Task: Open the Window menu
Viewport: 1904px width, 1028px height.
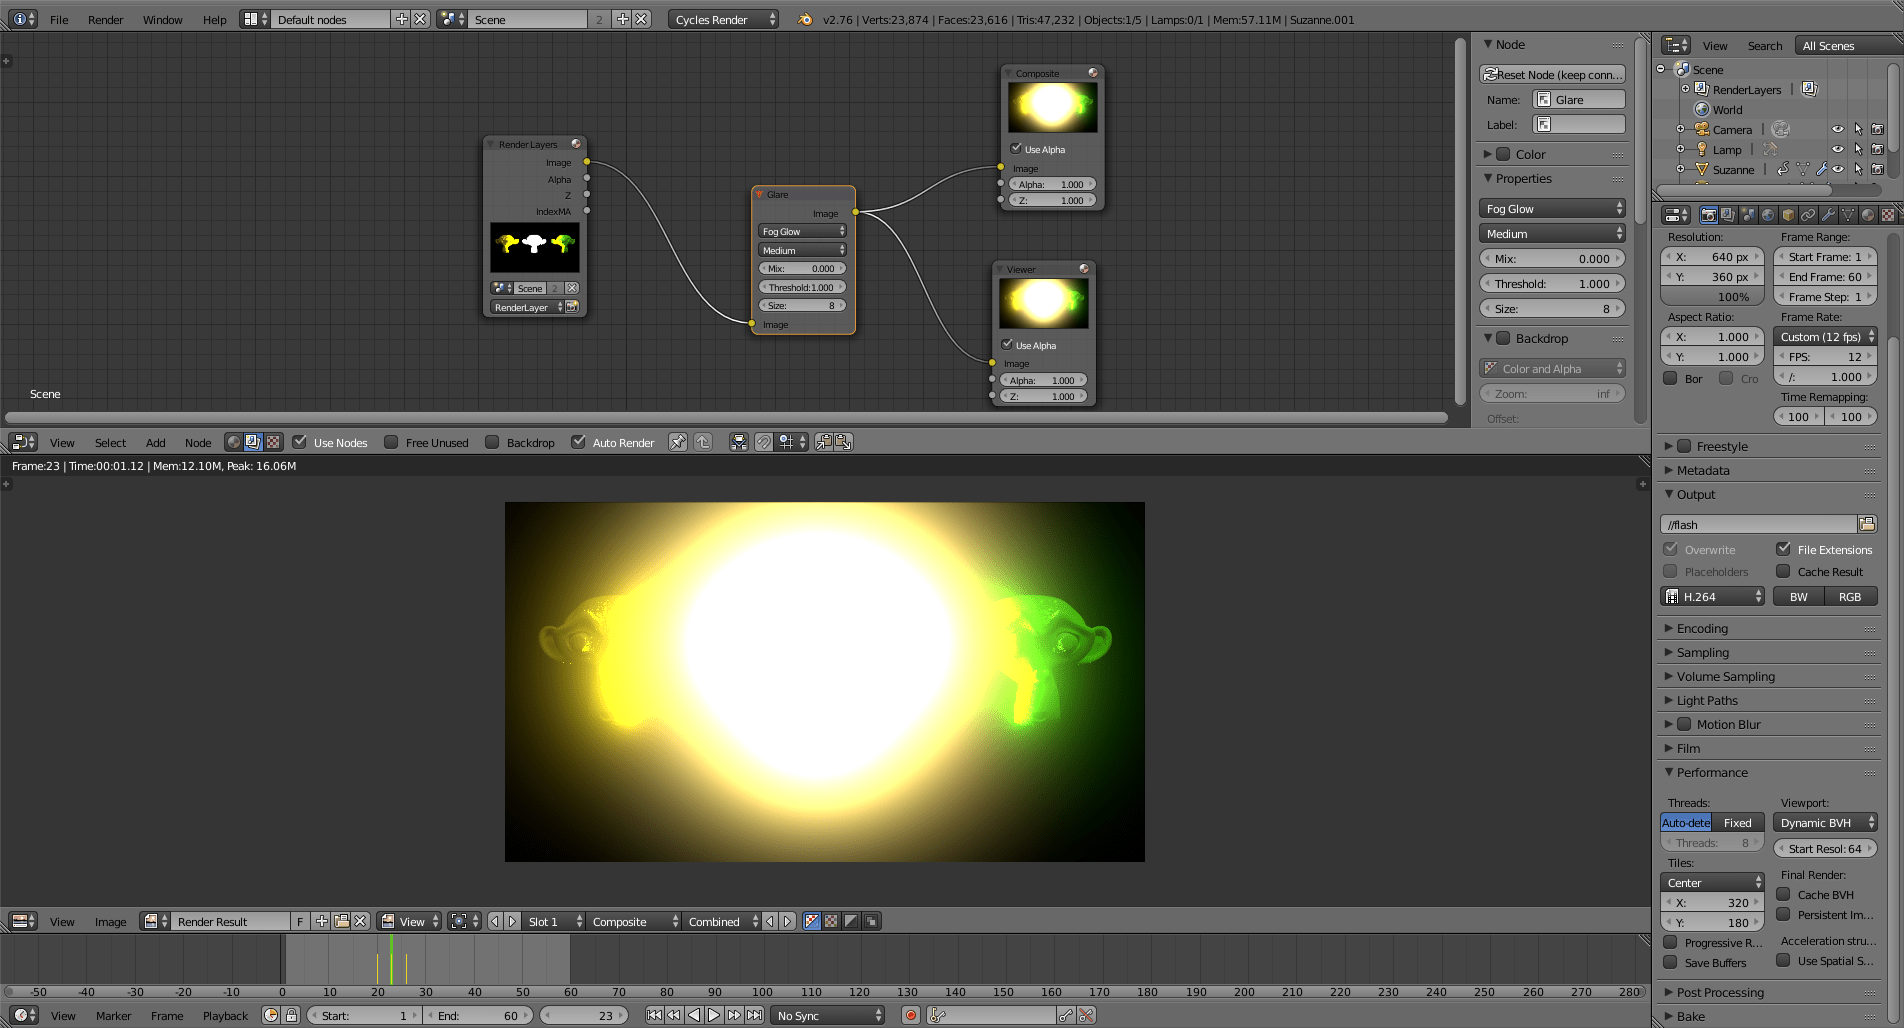Action: coord(162,19)
